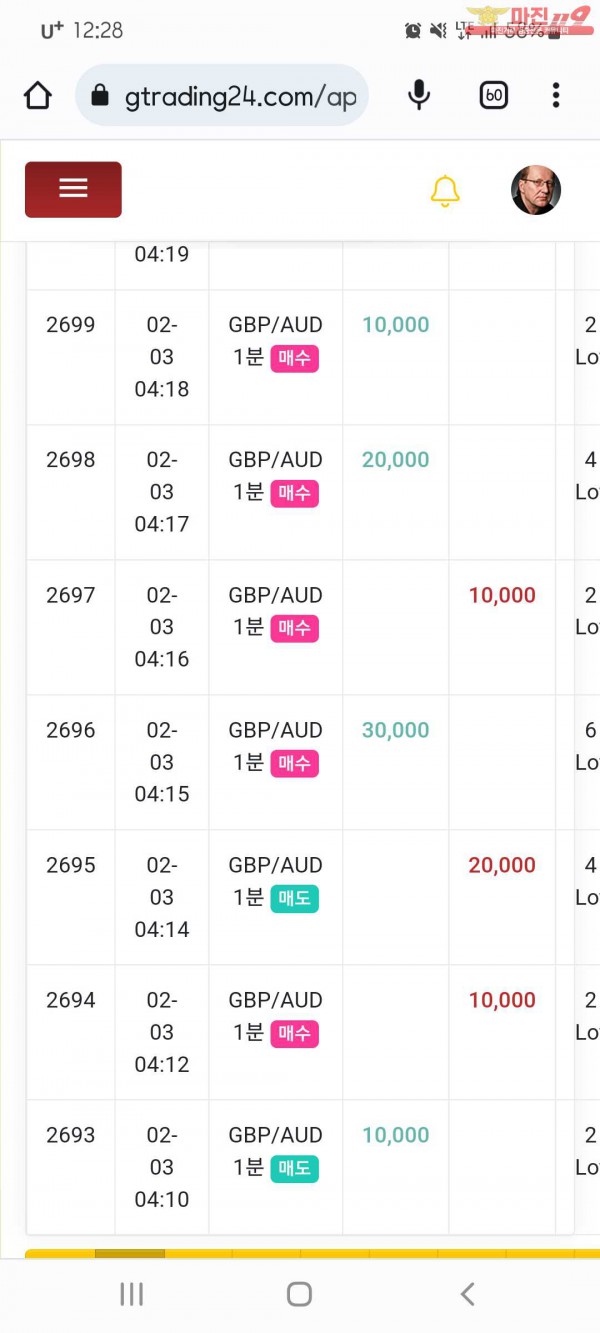The height and width of the screenshot is (1333, 600).
Task: Click the 30,000 amount in row 2696
Action: click(x=395, y=730)
